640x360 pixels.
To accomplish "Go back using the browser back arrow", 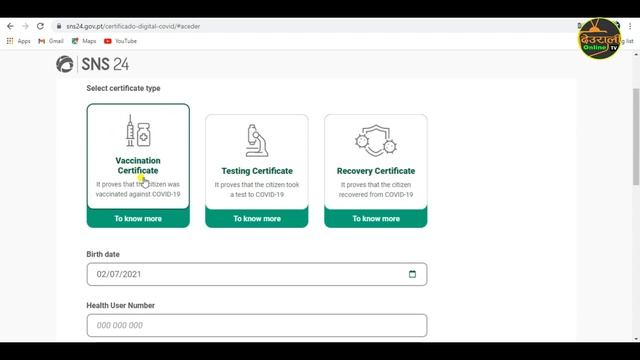I will tap(10, 26).
